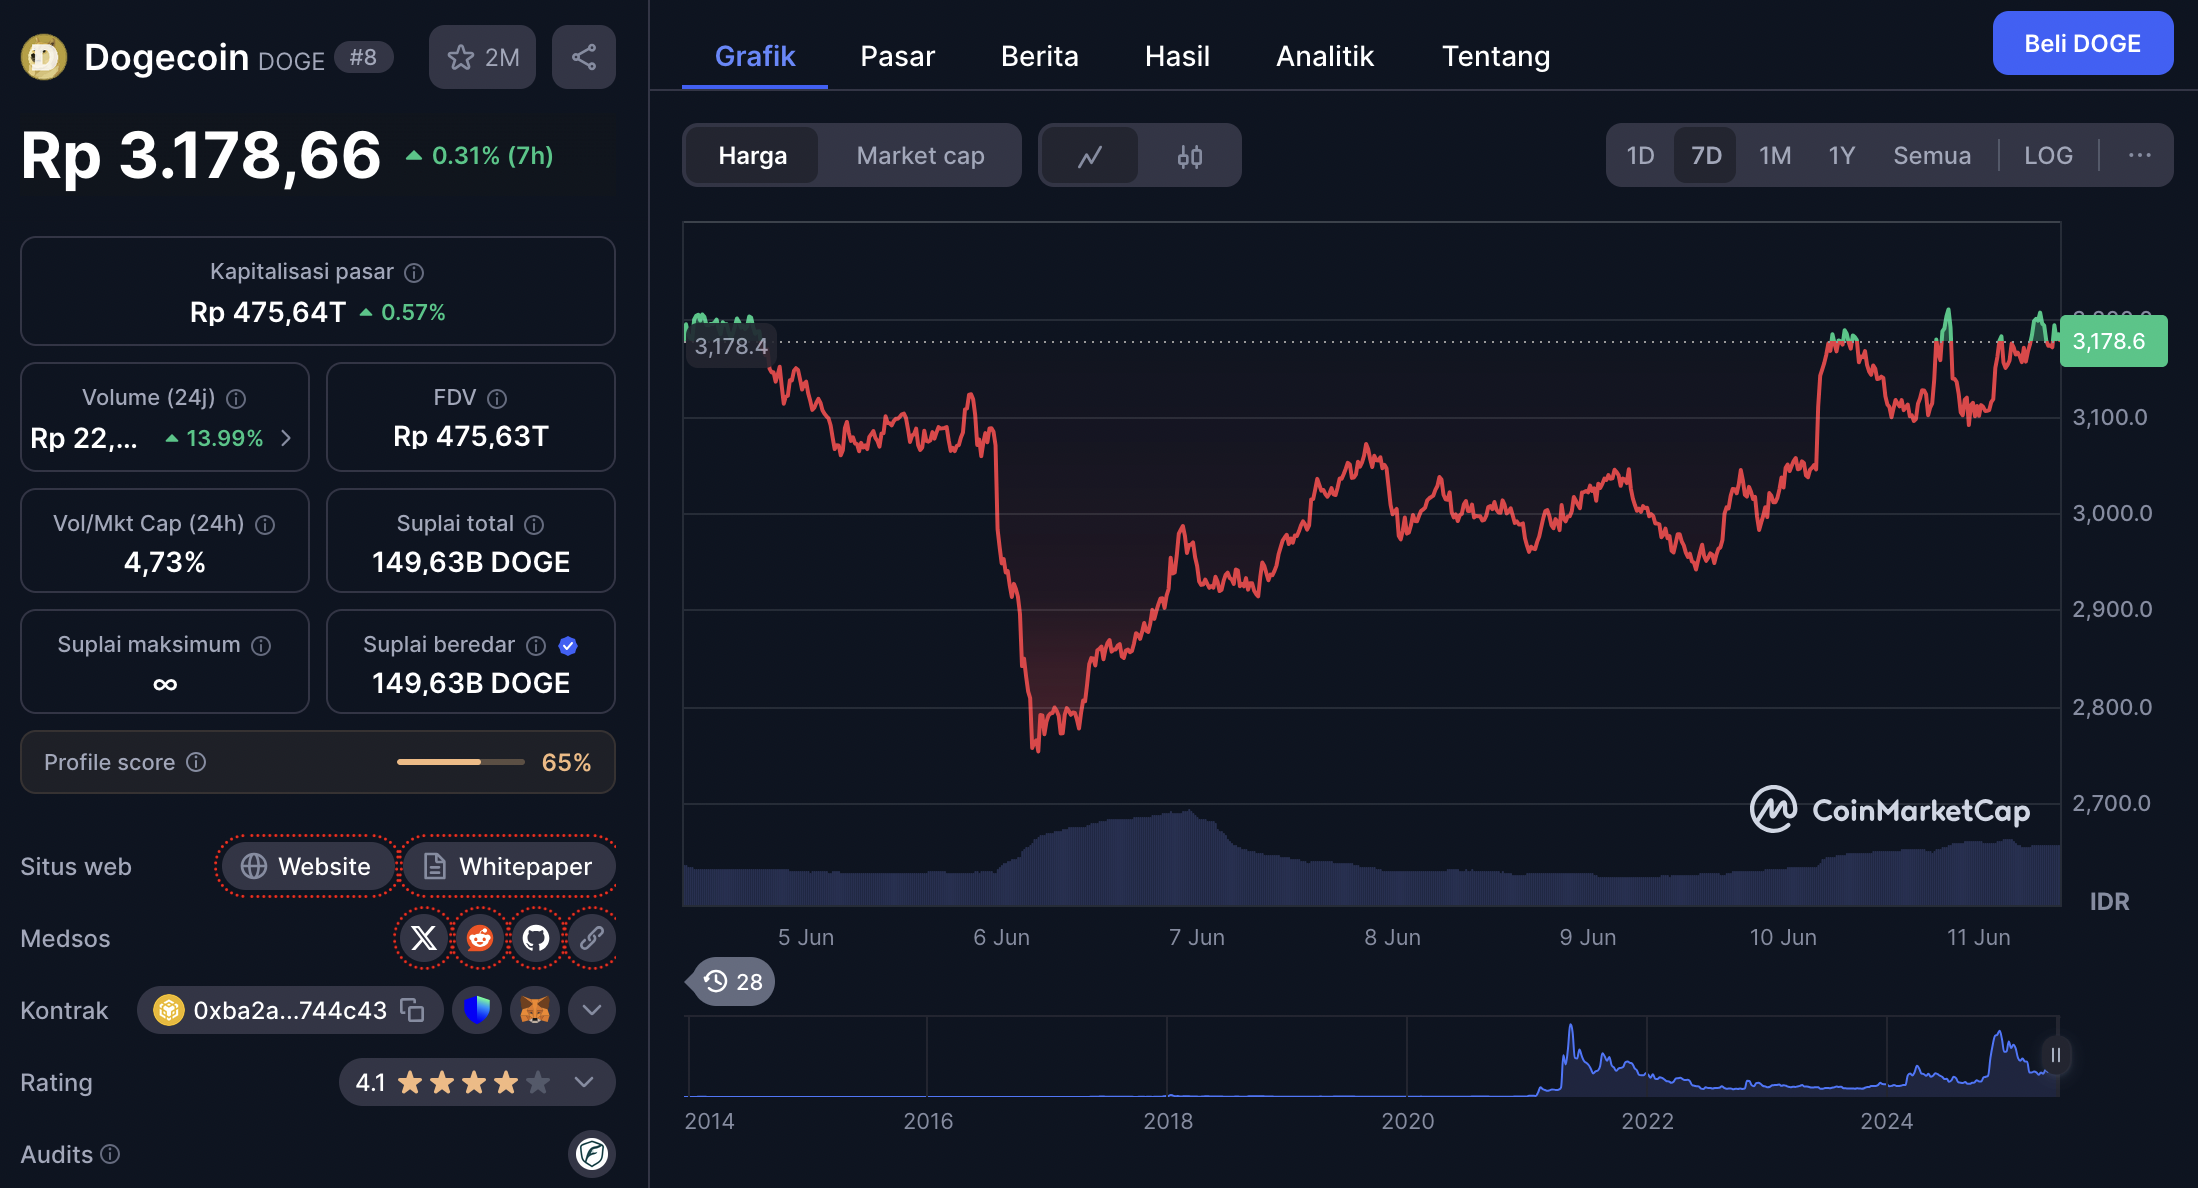Expand the 4.1 rating details

pyautogui.click(x=584, y=1082)
